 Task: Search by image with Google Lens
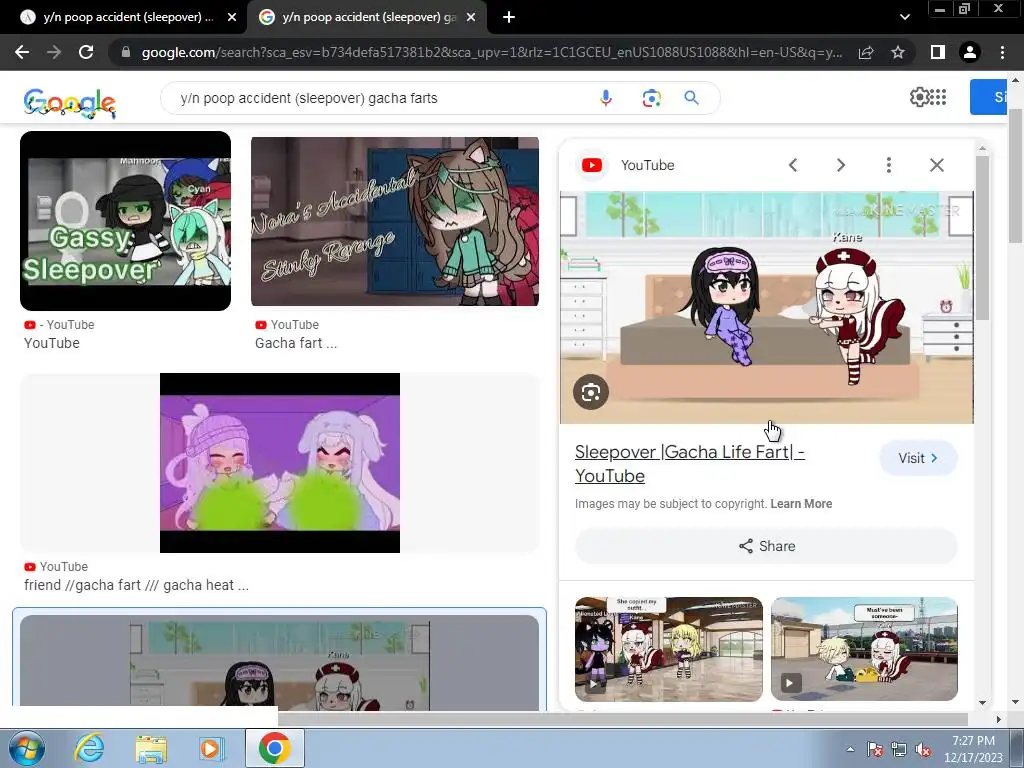[651, 98]
